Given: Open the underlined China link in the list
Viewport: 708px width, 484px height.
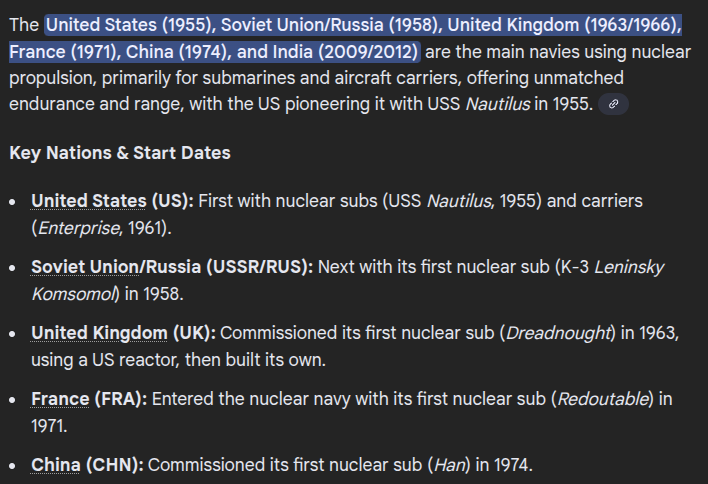Looking at the screenshot, I should click(55, 465).
